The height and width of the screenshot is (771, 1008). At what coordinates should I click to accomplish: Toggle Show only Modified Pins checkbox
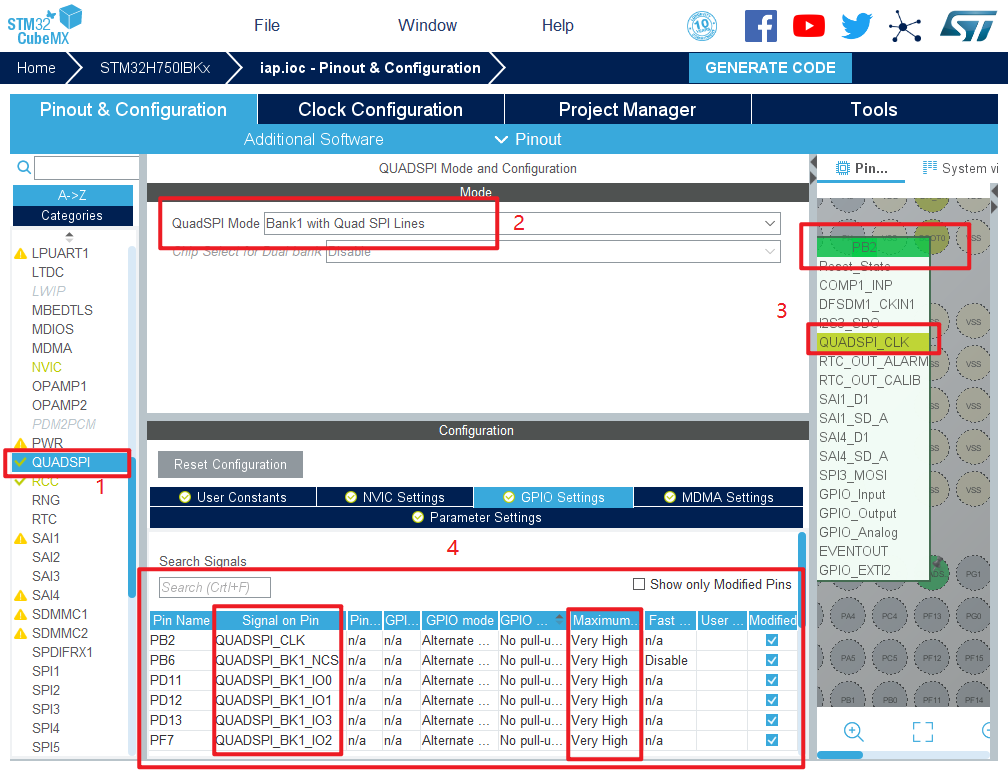[639, 585]
